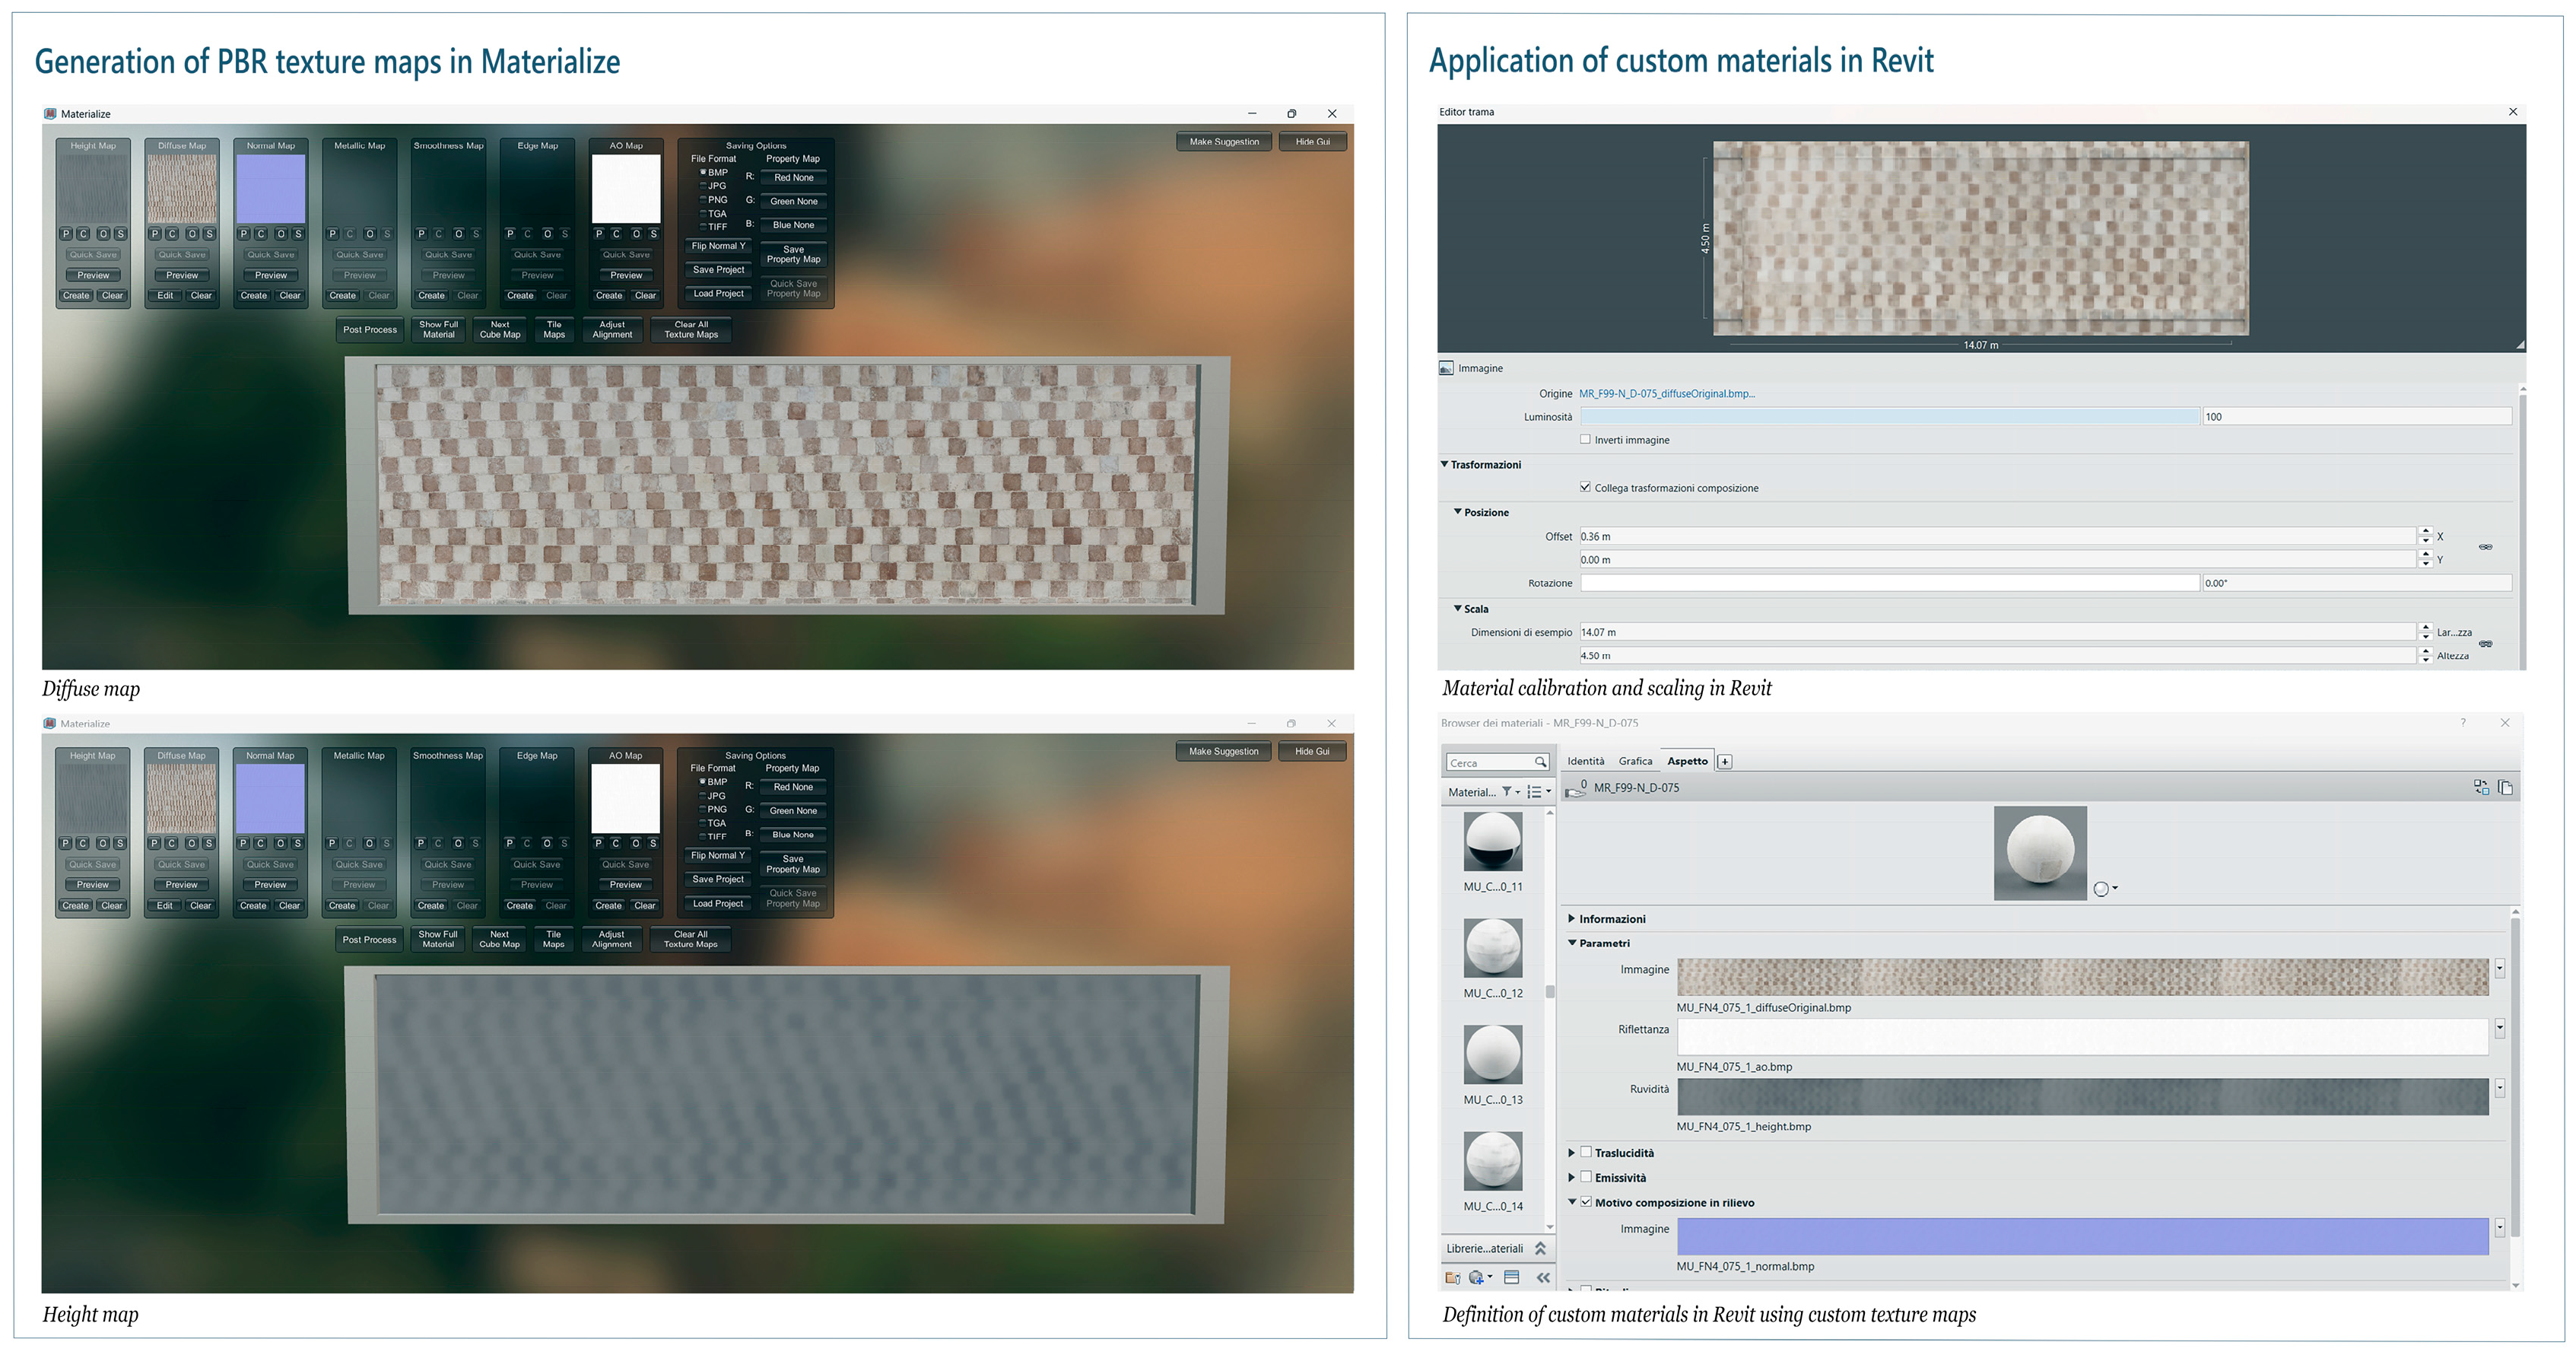Switch to the Grafica tab
Image resolution: width=2576 pixels, height=1355 pixels.
tap(1635, 761)
